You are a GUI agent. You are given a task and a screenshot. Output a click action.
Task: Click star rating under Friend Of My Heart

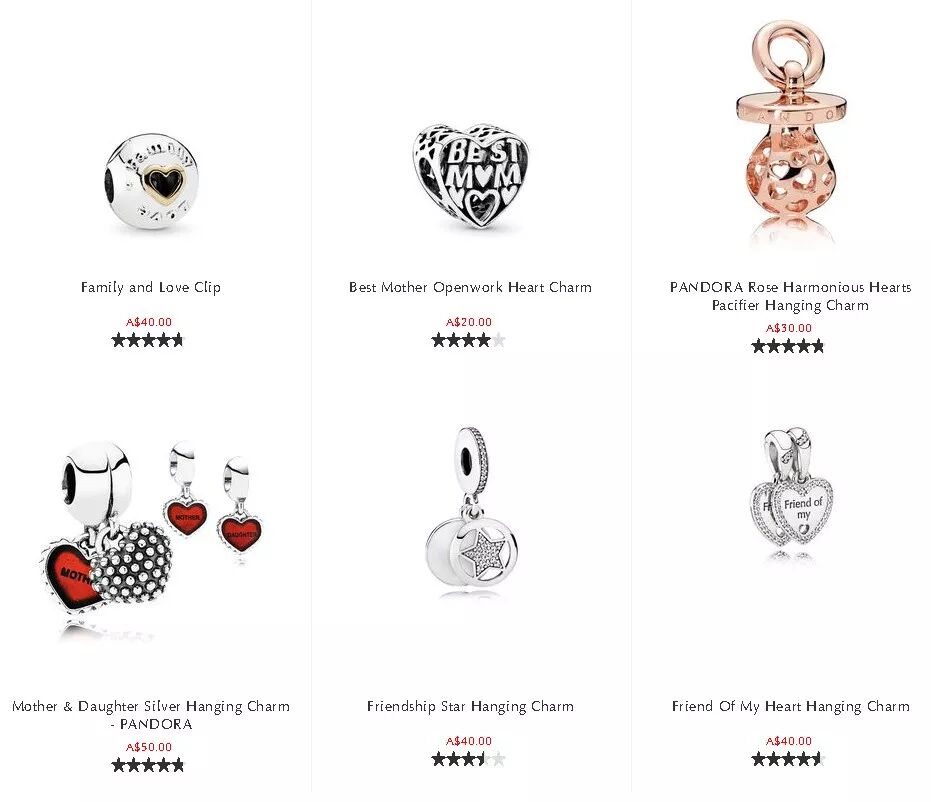pos(788,759)
